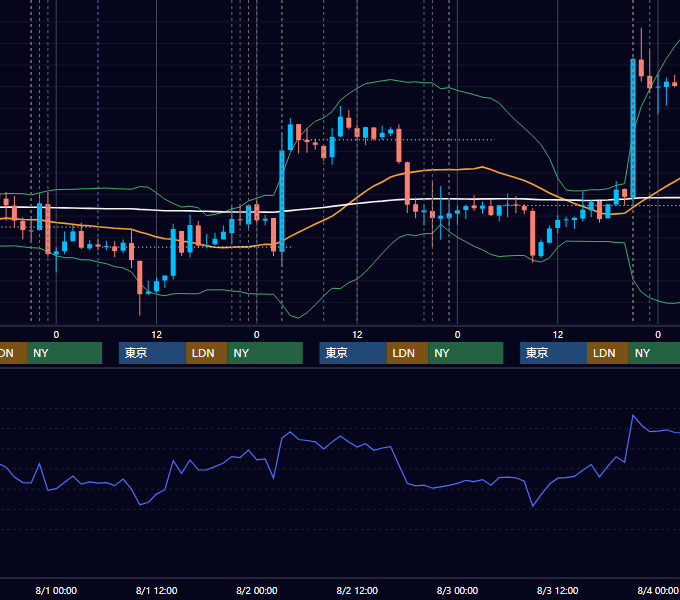This screenshot has width=680, height=600.
Task: Click the 8/3 00:00 date label
Action: pyautogui.click(x=457, y=590)
